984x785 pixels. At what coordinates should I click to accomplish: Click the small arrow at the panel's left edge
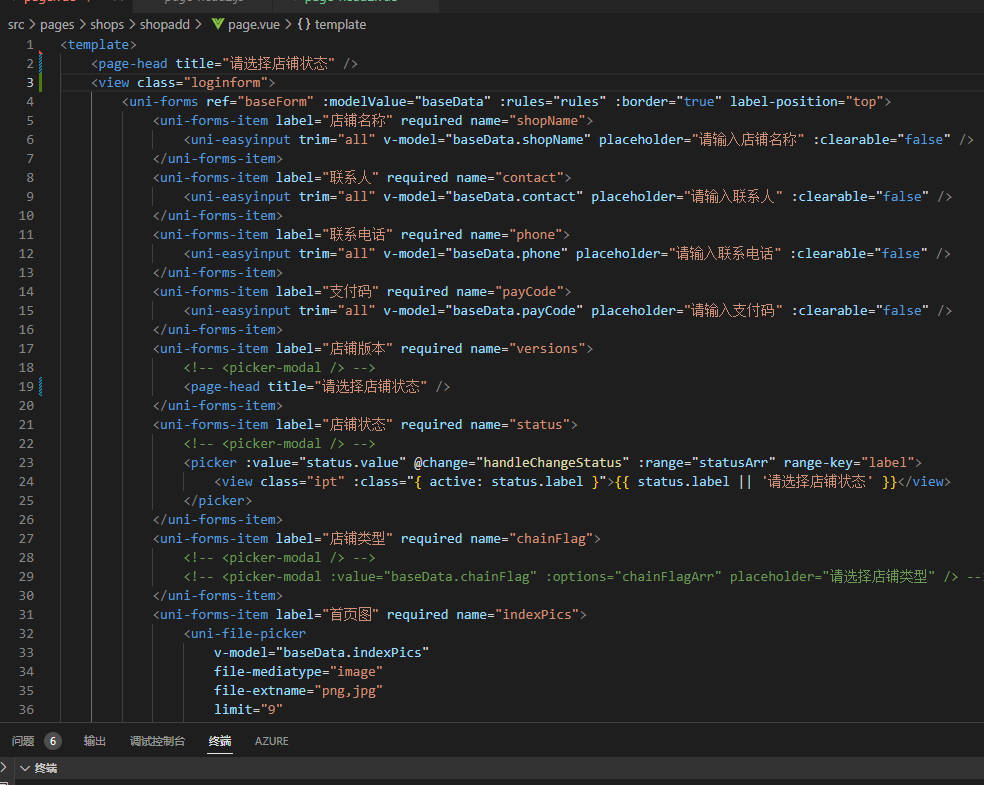[5, 768]
